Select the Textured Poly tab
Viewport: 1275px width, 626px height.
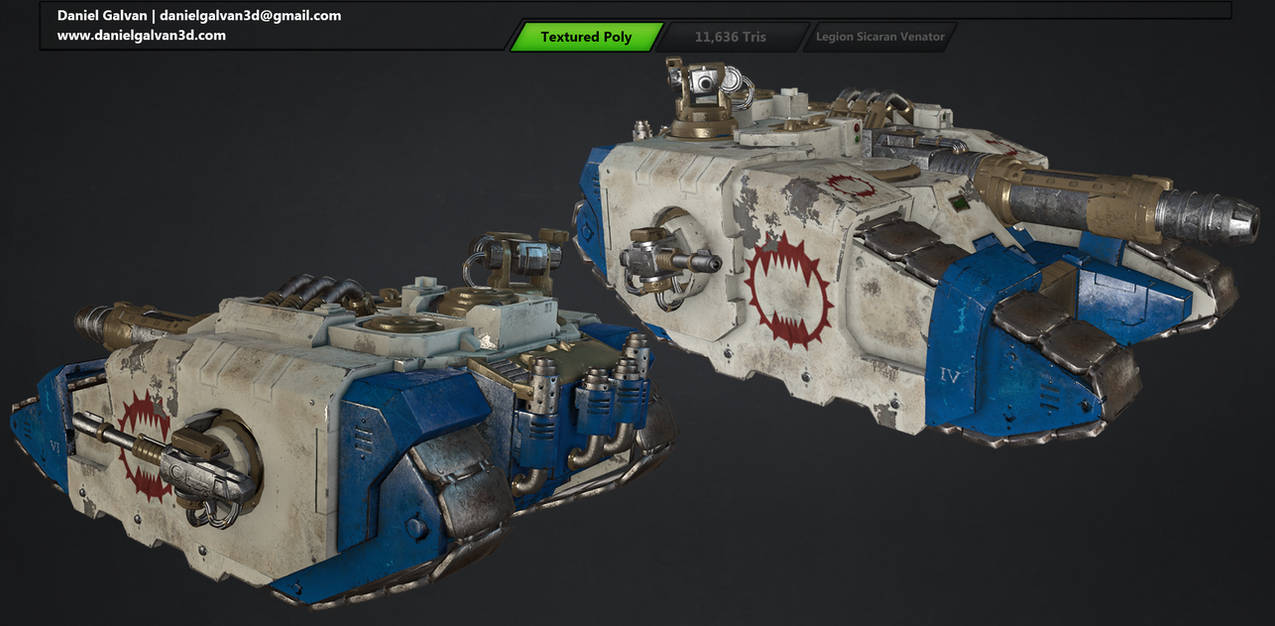pos(586,37)
